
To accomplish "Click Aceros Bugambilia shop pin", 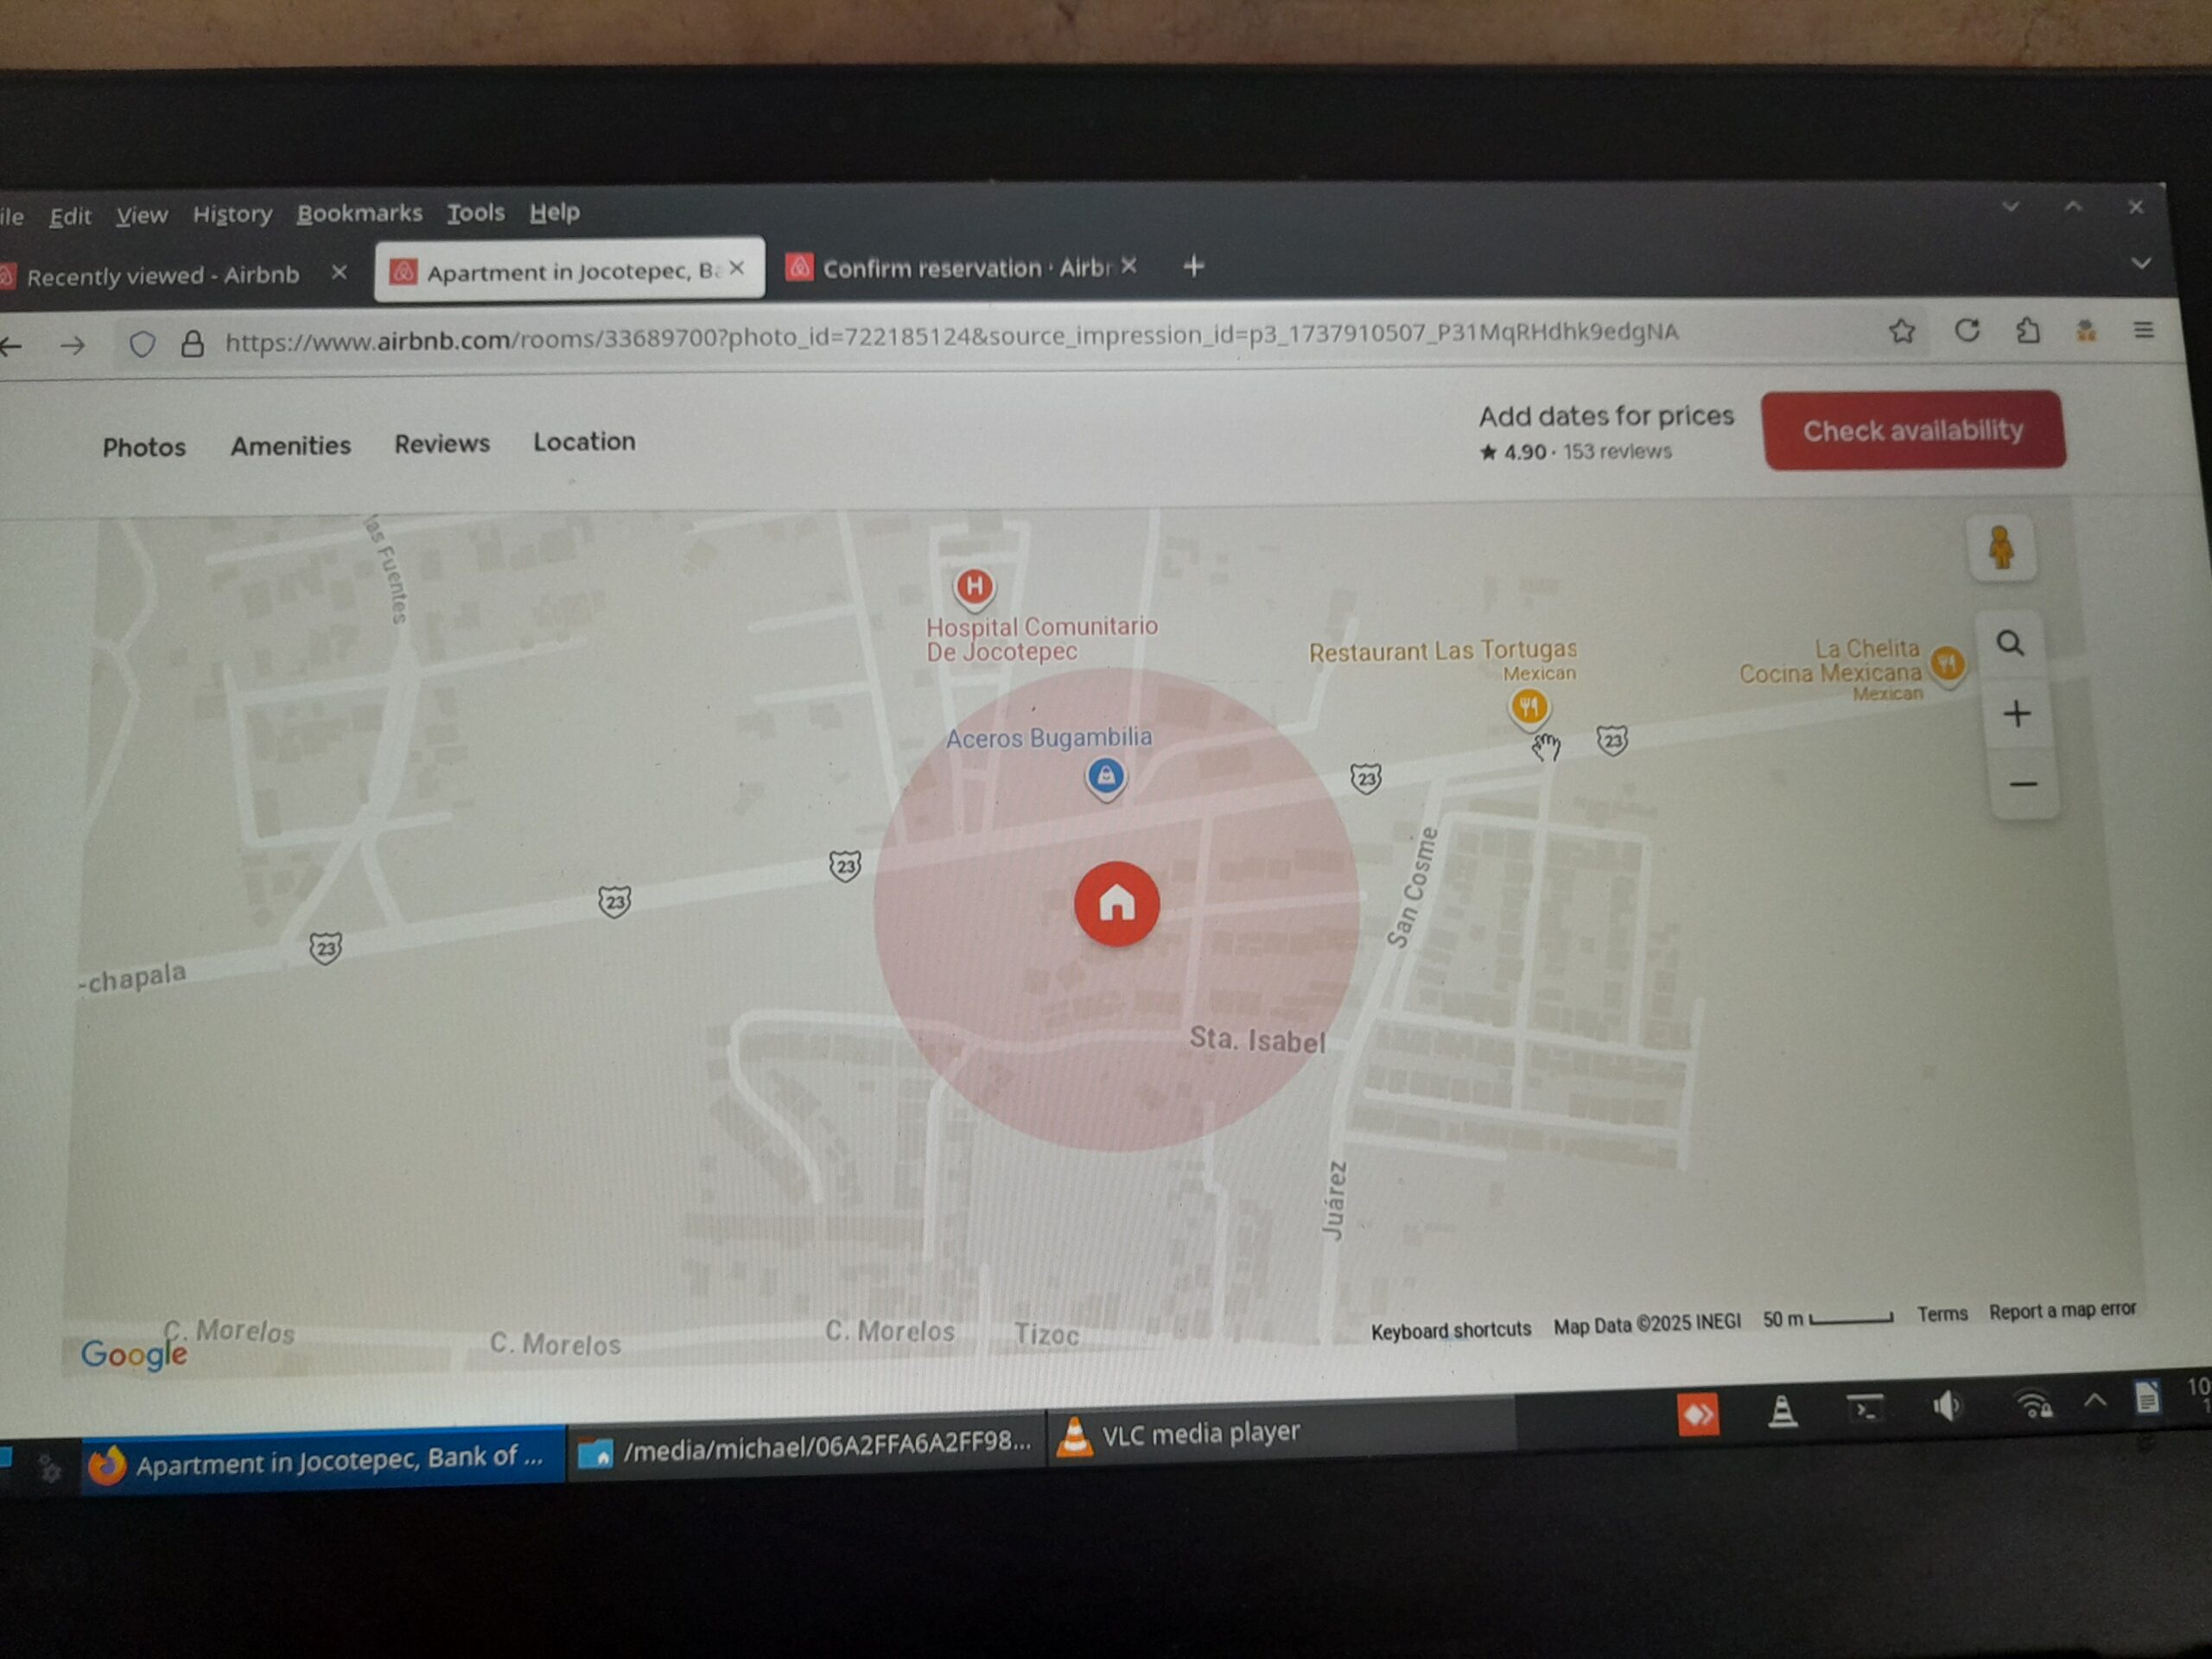I will (x=1105, y=776).
